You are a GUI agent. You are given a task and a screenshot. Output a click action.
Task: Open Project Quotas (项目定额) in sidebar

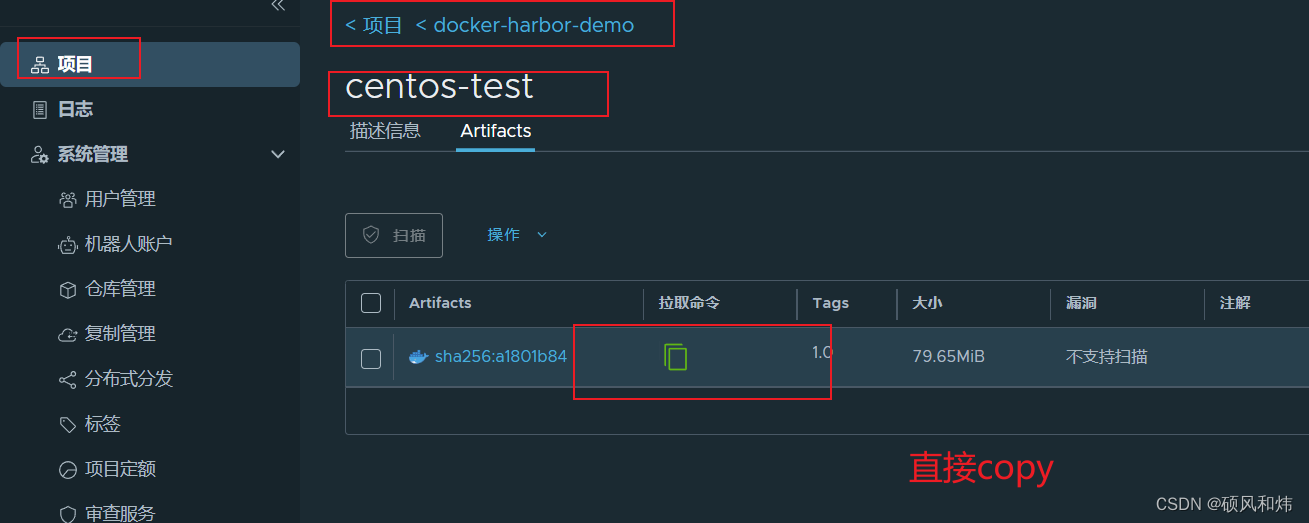pyautogui.click(x=120, y=469)
